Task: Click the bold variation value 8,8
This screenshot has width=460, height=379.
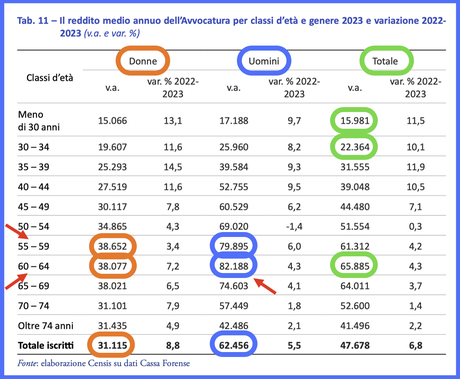Action: pos(173,345)
